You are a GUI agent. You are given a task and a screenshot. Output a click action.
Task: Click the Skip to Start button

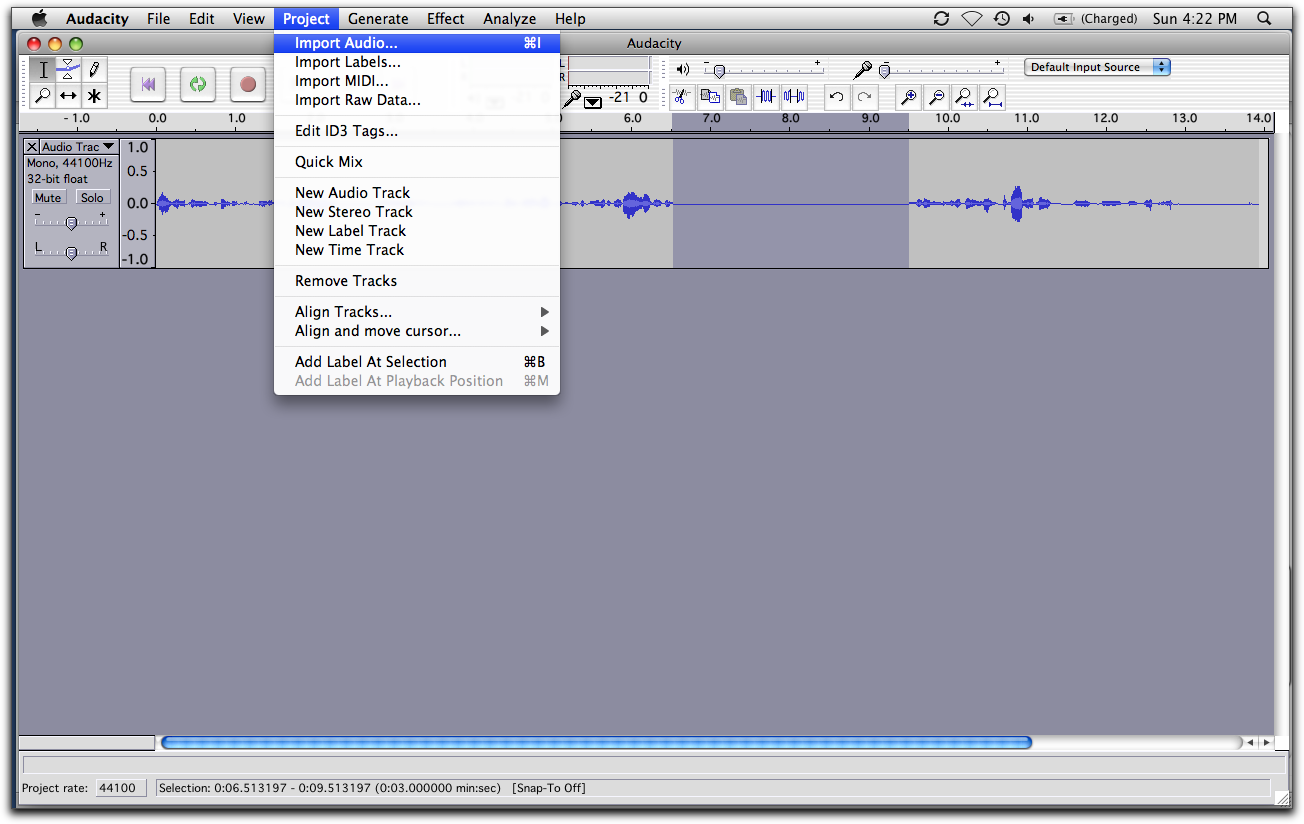pos(148,85)
